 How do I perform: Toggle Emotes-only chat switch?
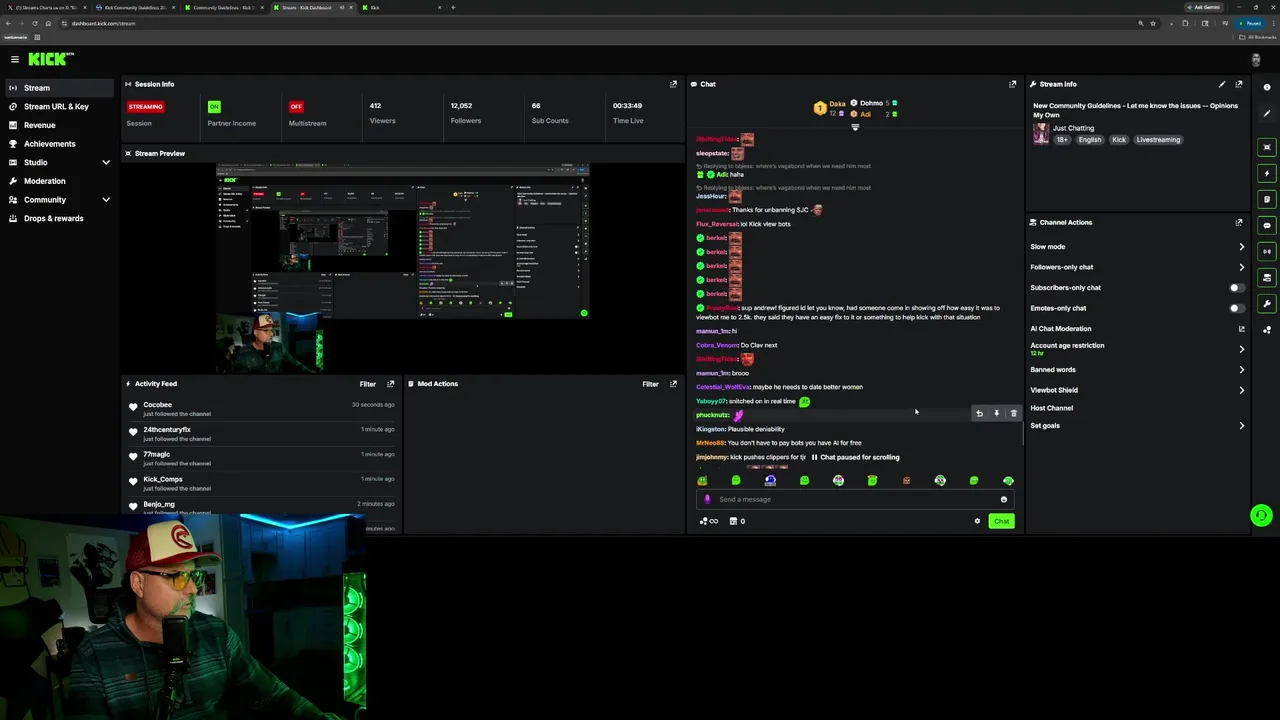[1238, 308]
